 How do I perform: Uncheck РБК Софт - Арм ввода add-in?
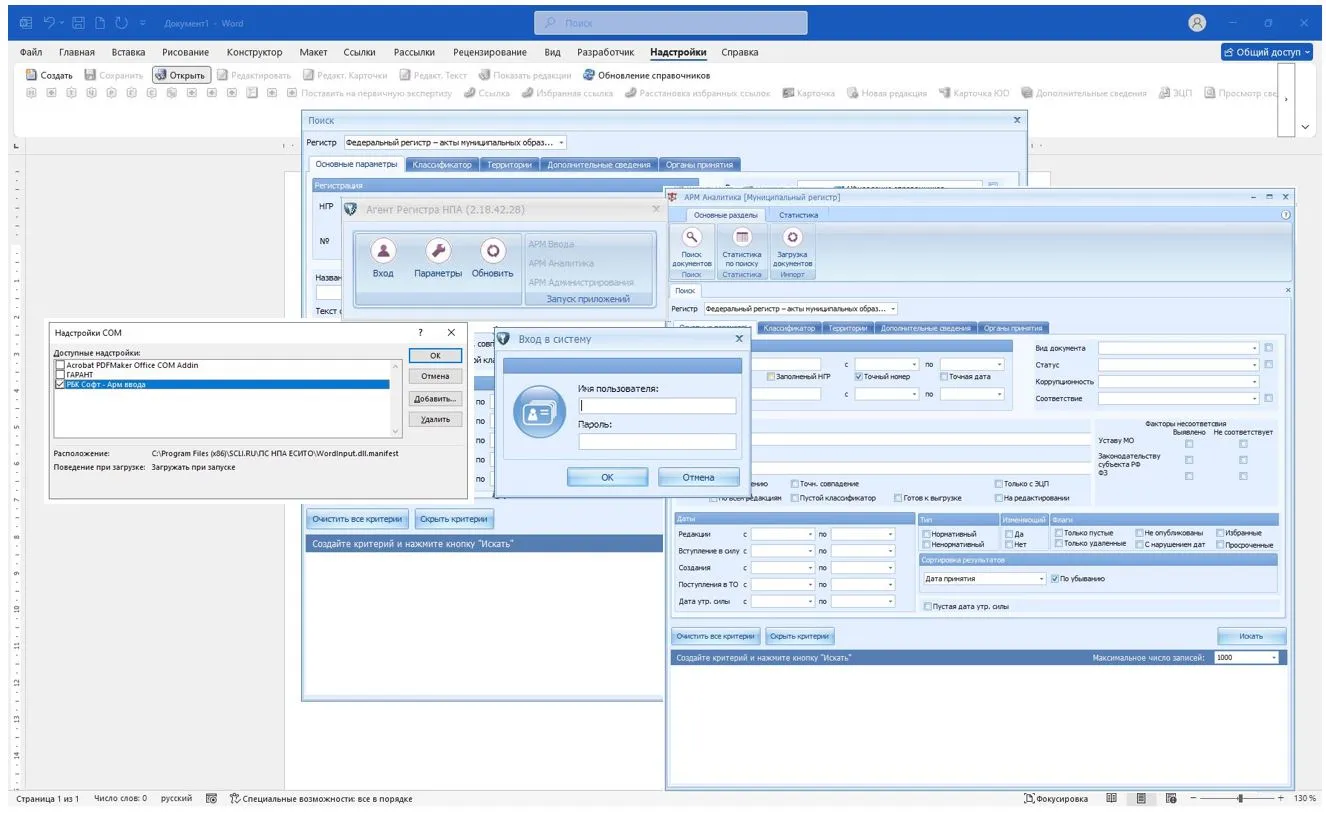pyautogui.click(x=61, y=384)
